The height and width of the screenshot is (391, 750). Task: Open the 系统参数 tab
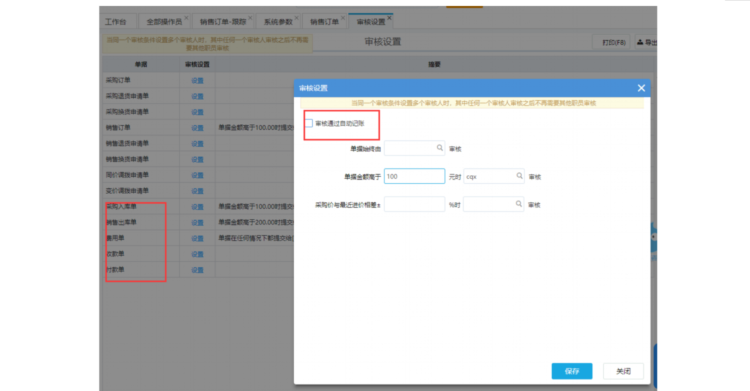point(278,22)
